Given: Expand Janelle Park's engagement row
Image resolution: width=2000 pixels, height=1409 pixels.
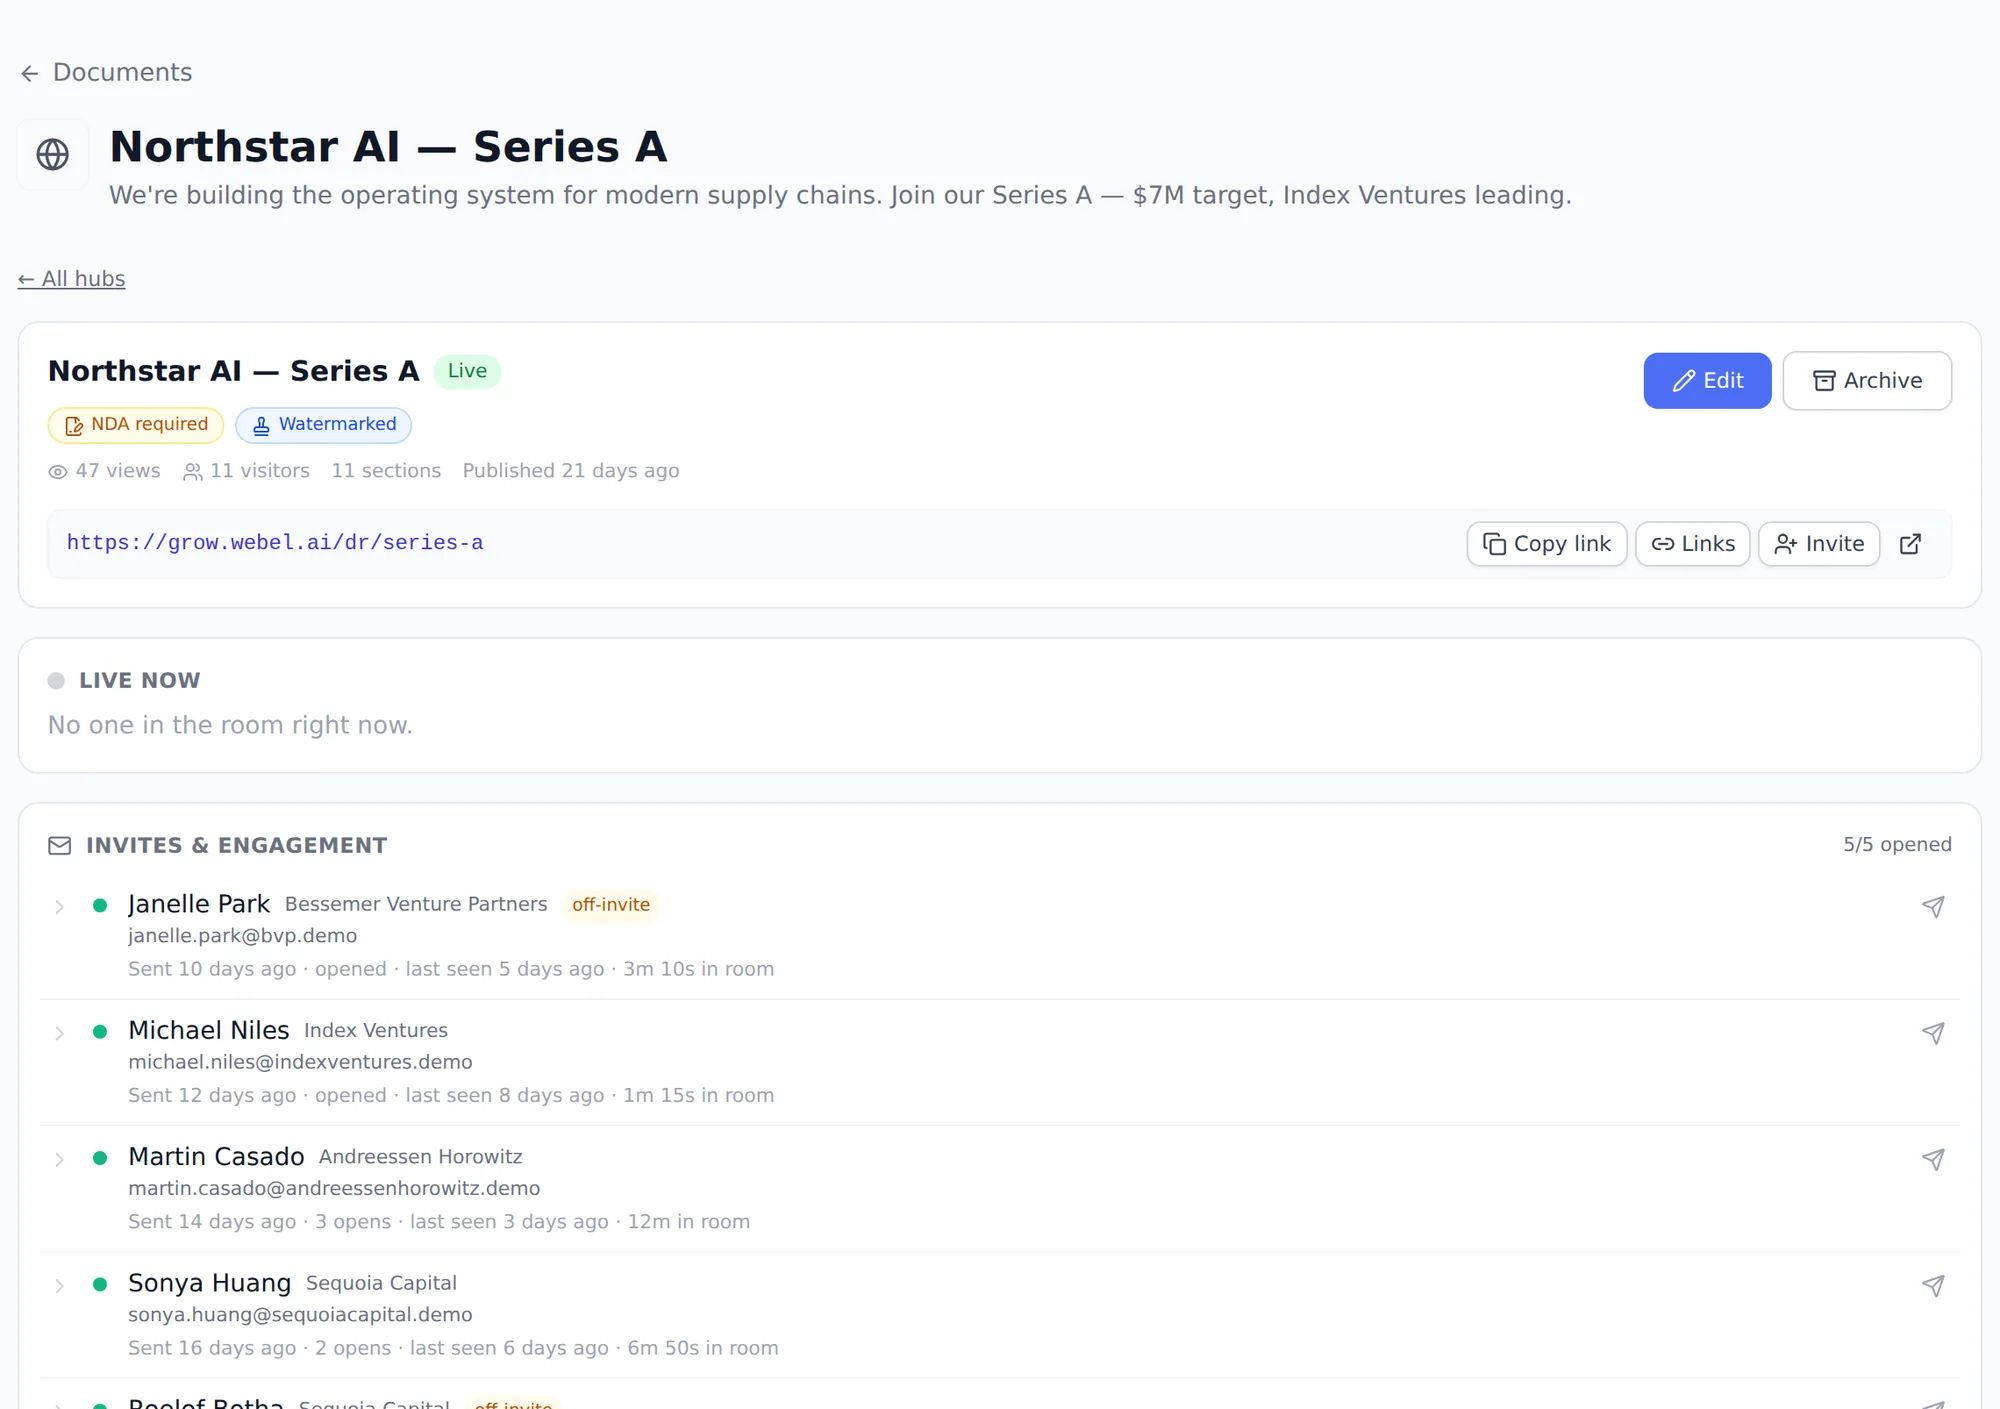Looking at the screenshot, I should [59, 907].
